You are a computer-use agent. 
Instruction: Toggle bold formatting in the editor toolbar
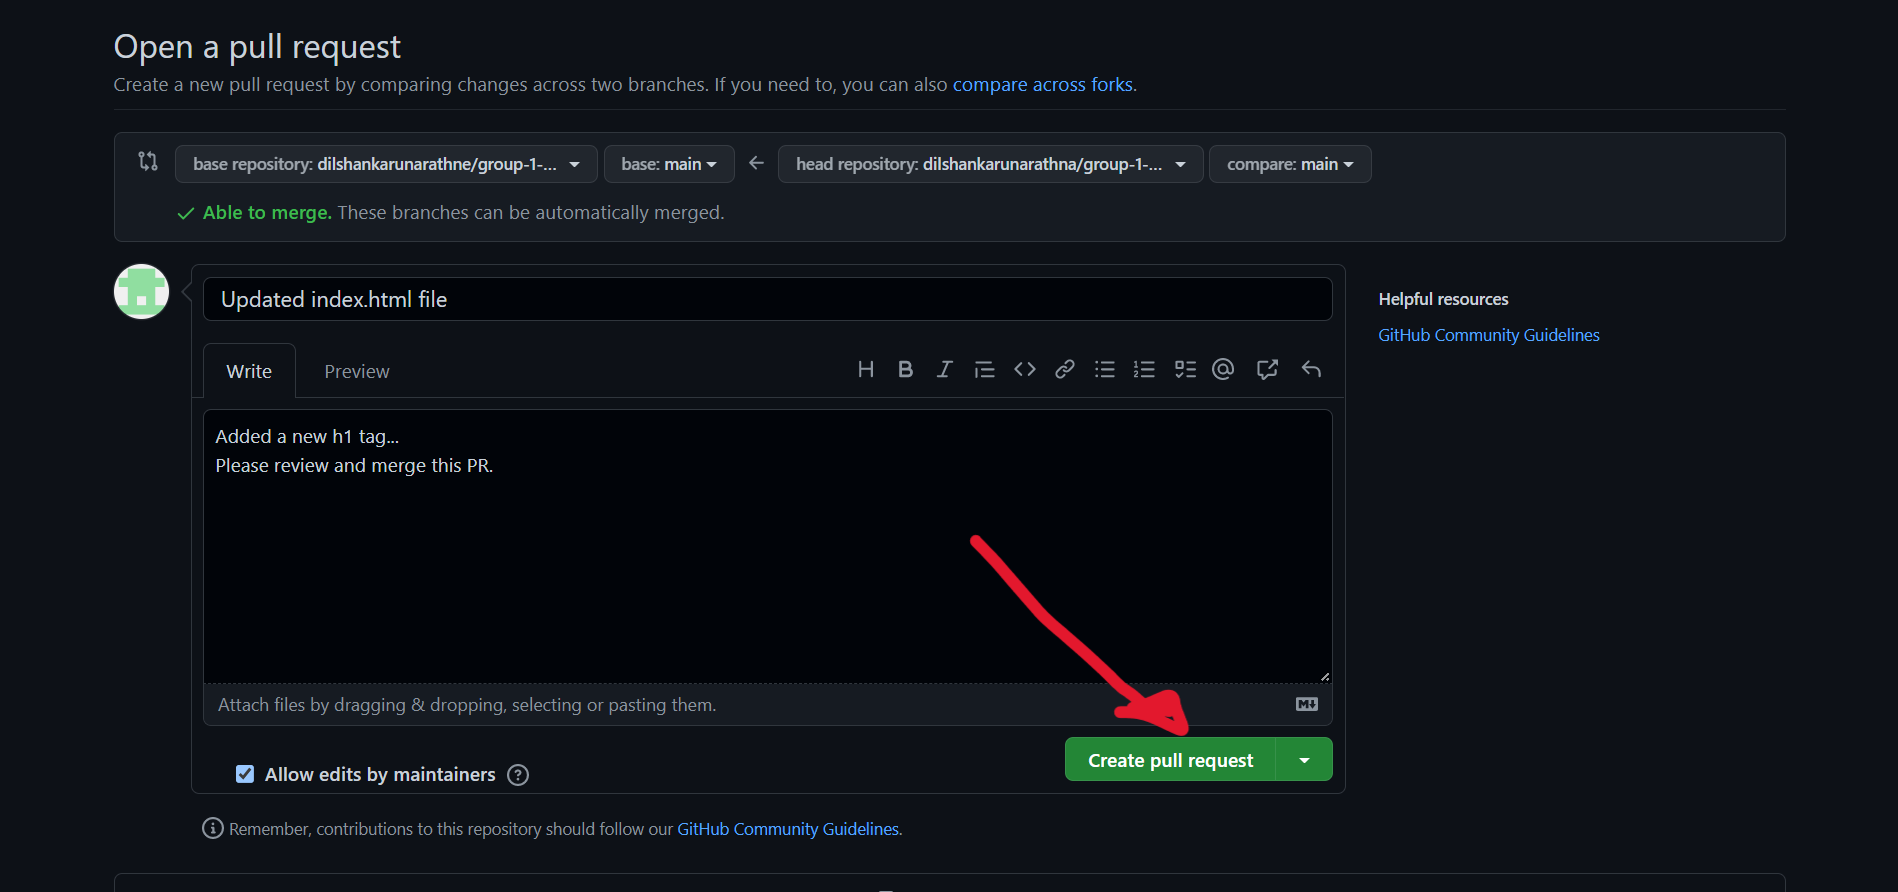point(905,370)
